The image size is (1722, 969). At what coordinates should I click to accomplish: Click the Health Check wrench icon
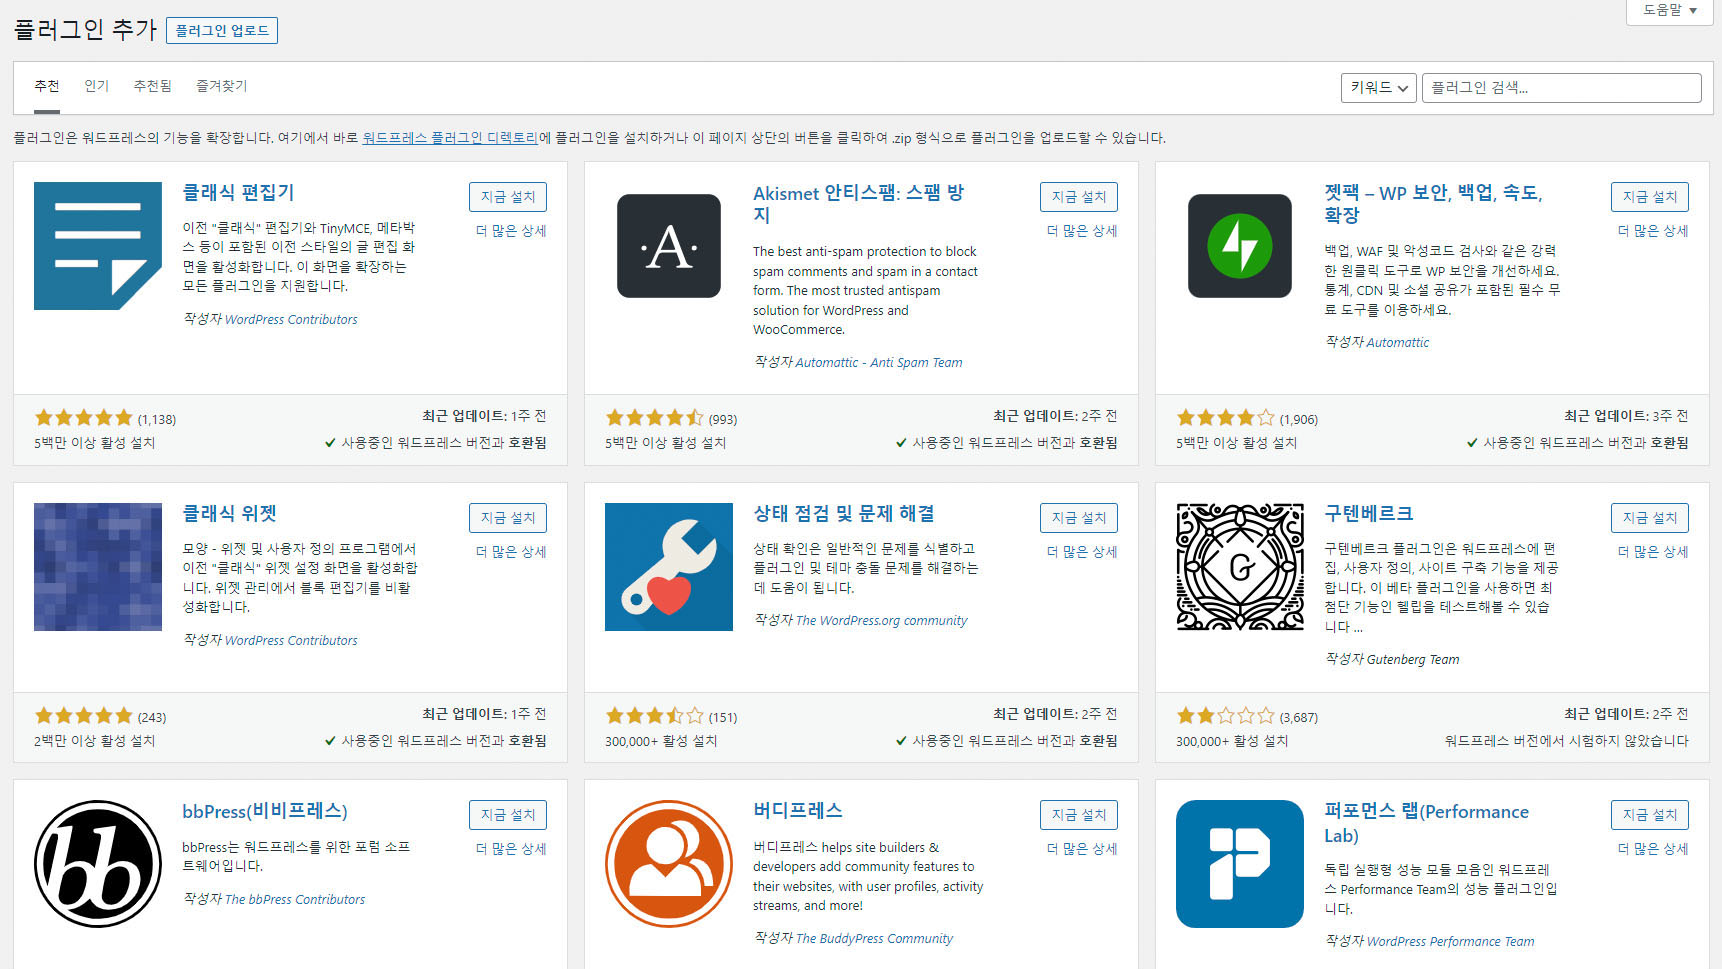[669, 567]
